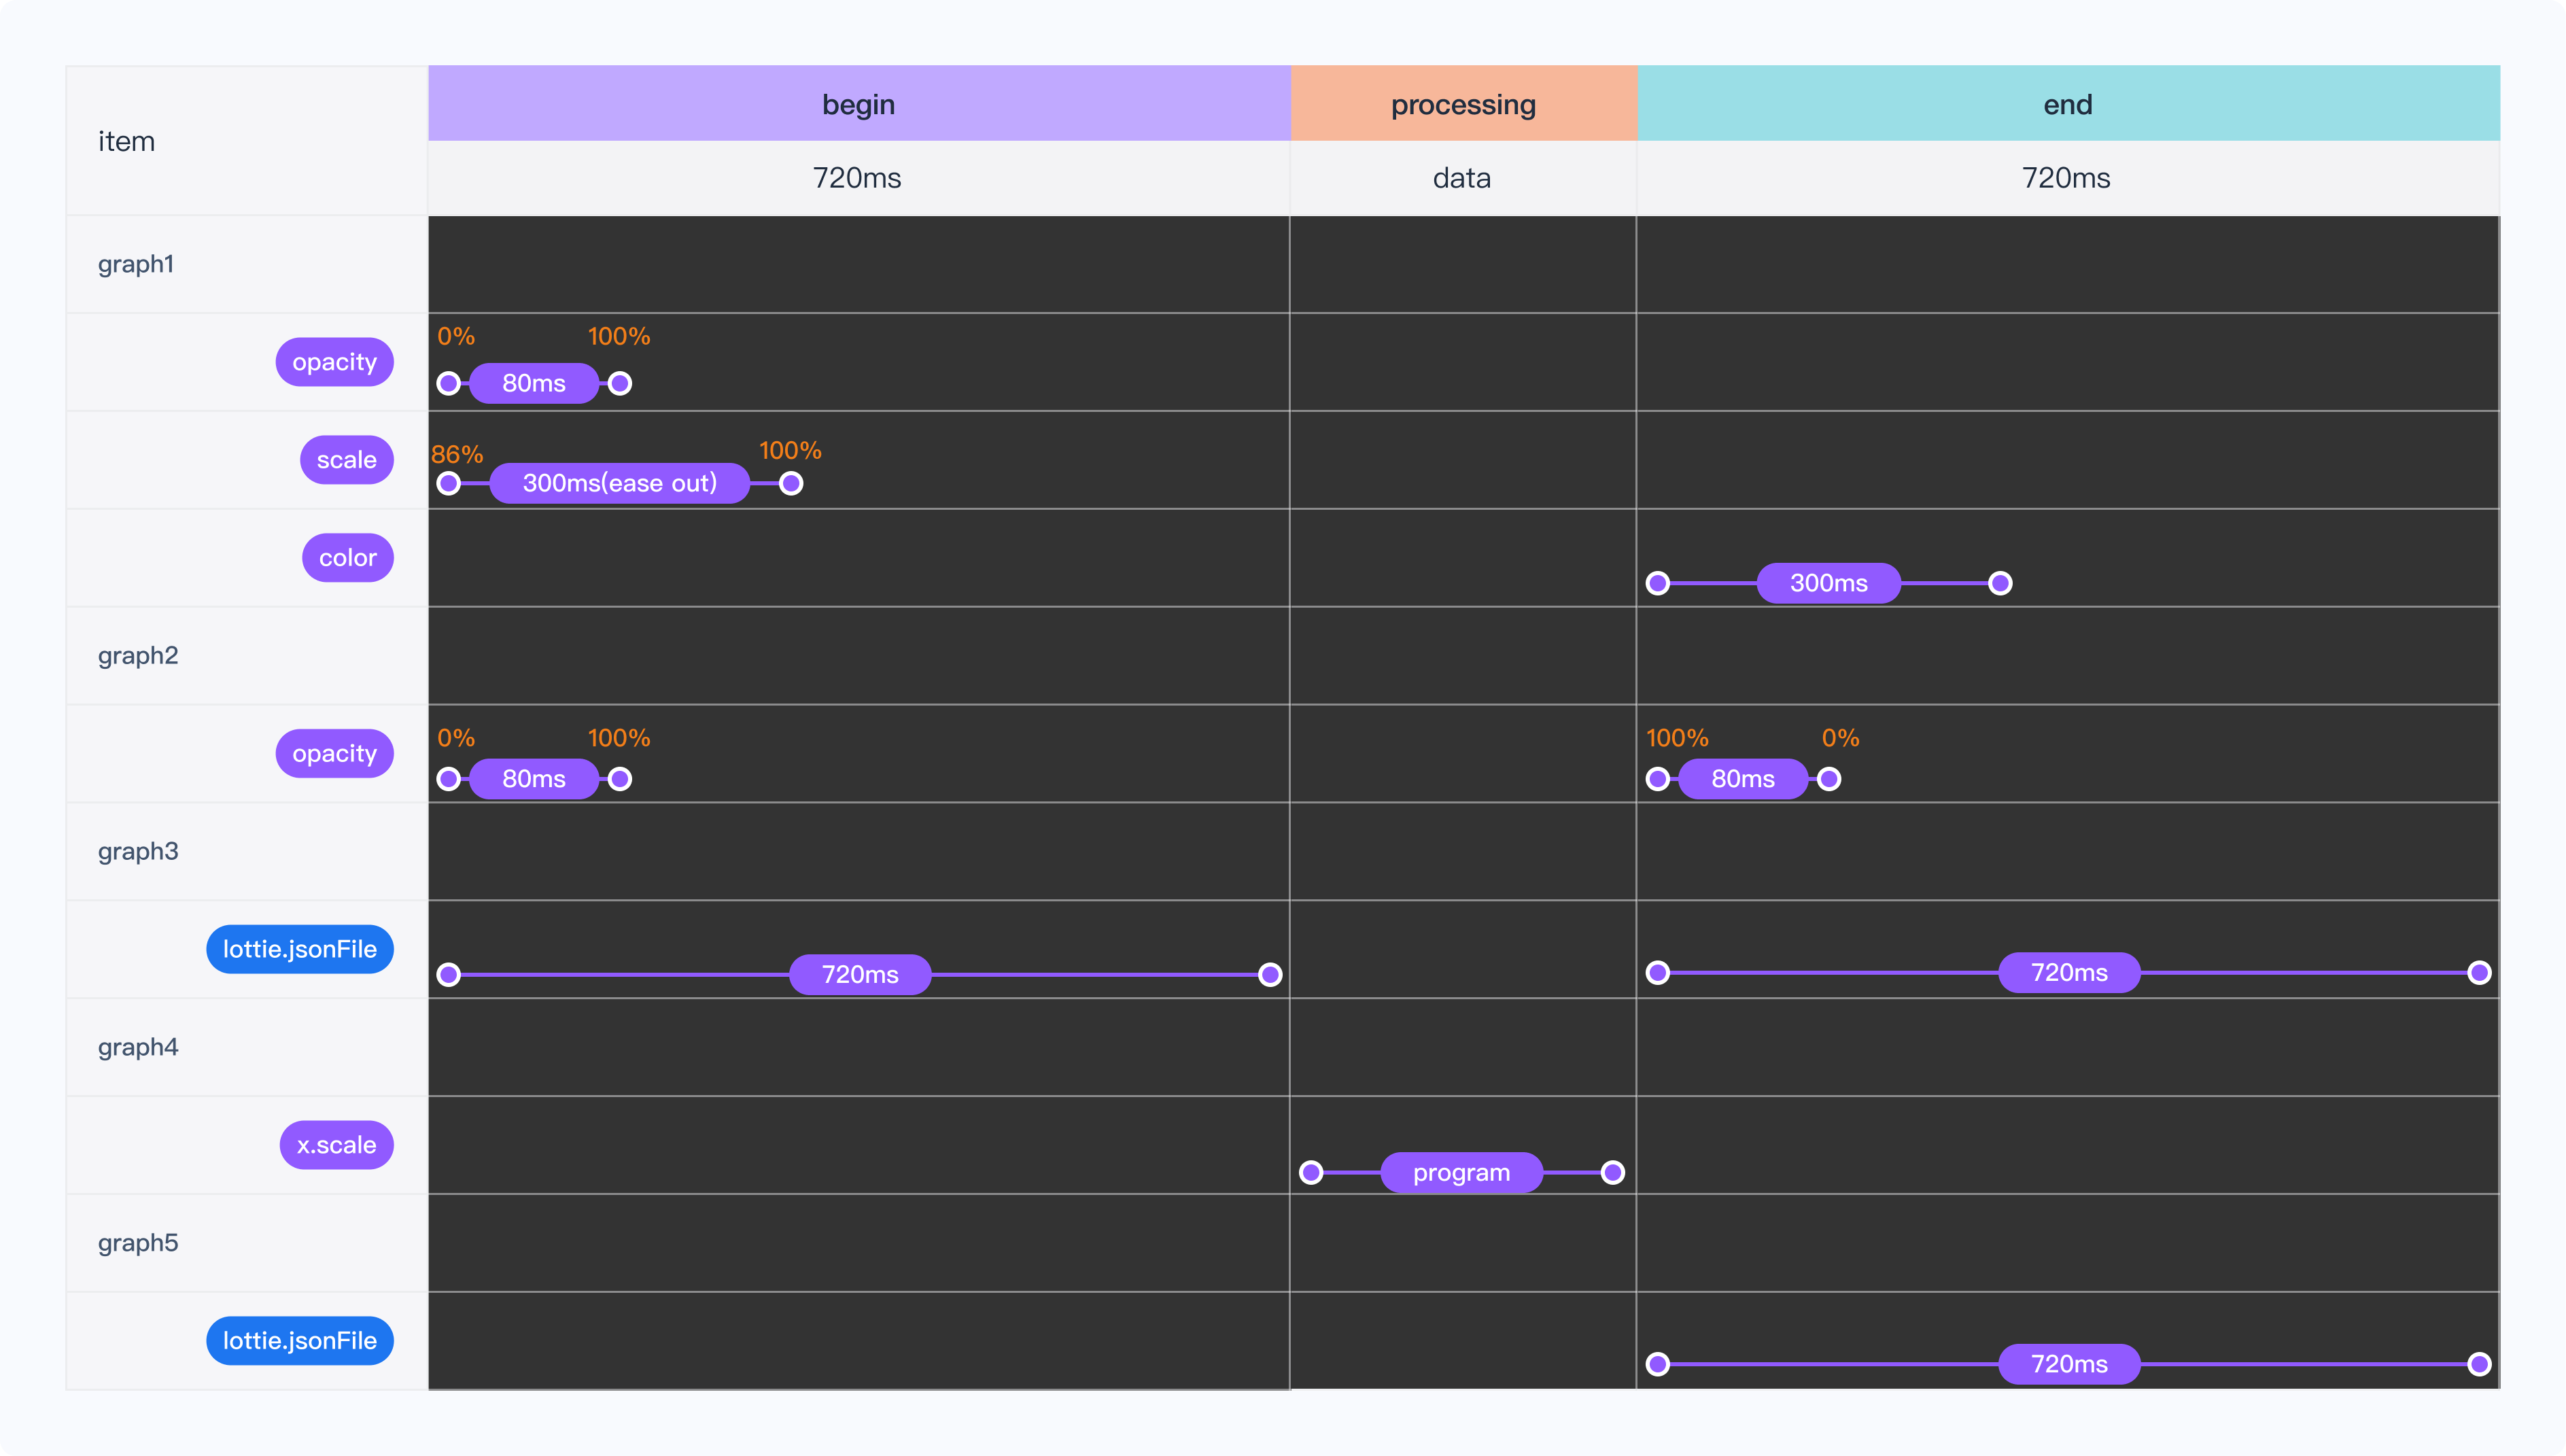Click the program duration pill
Viewport: 2566px width, 1456px height.
[x=1461, y=1173]
